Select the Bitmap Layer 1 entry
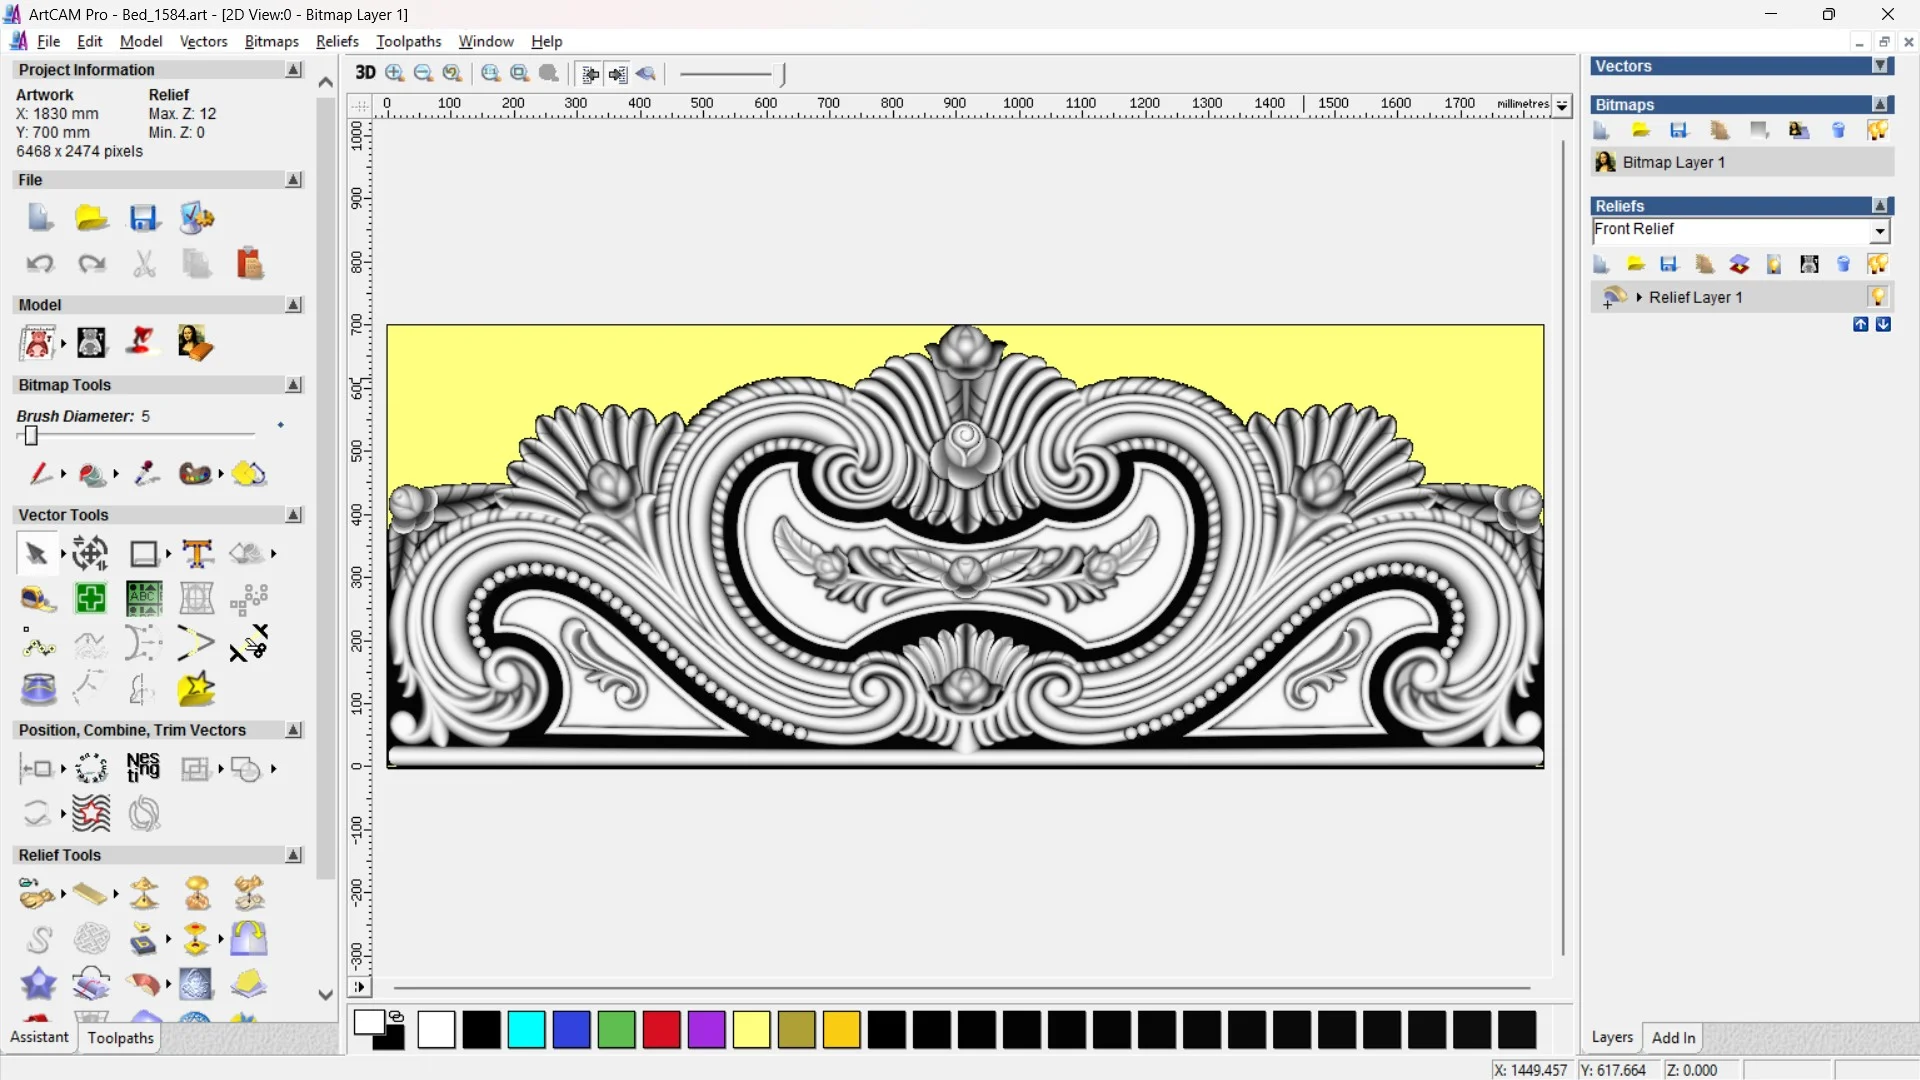Image resolution: width=1920 pixels, height=1080 pixels. tap(1673, 162)
